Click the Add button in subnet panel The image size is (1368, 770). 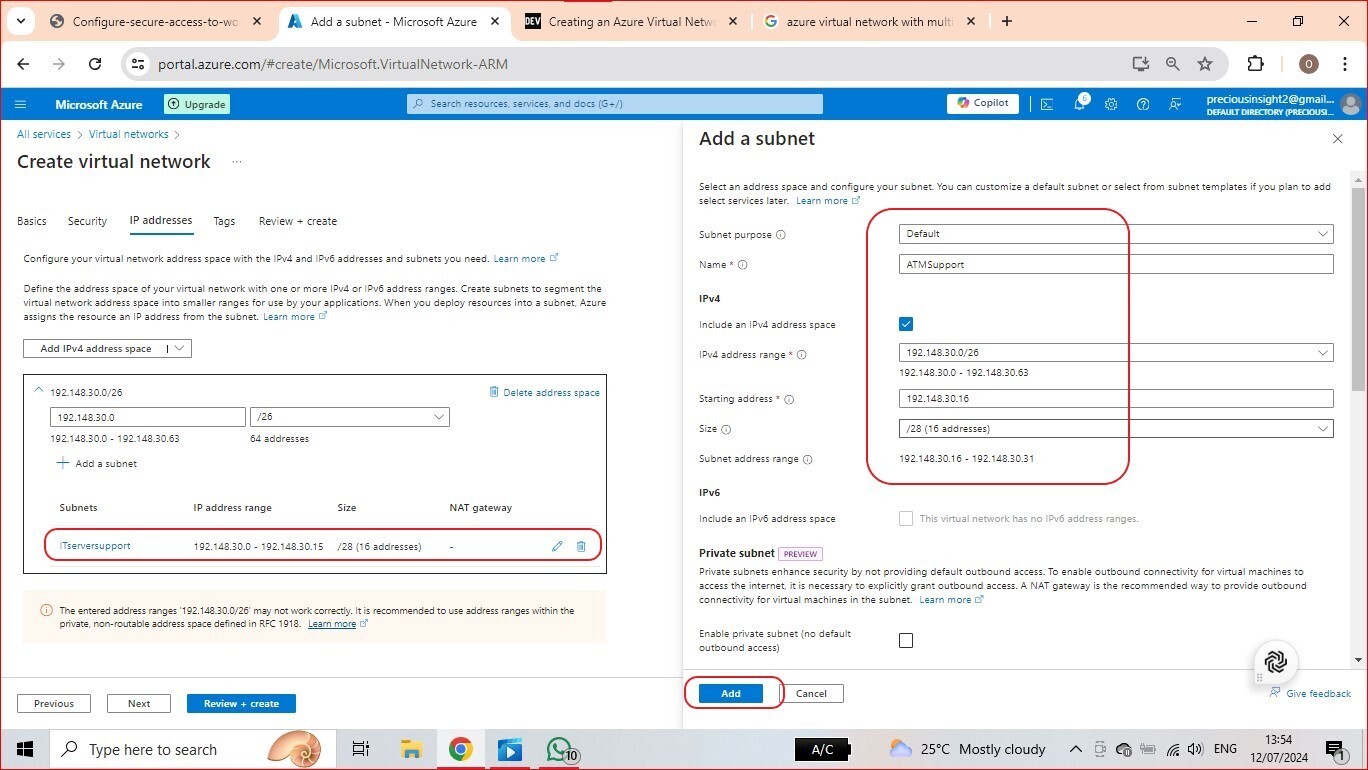[x=731, y=693]
